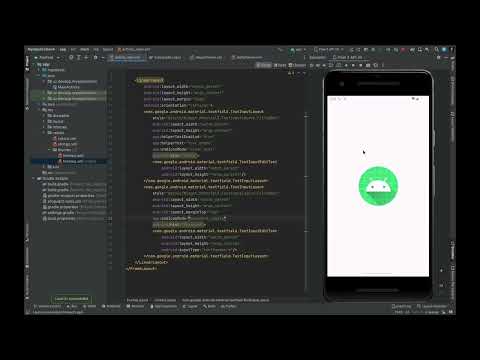The width and height of the screenshot is (480, 360).
Task: Click emulator rotate left icon
Action: tap(331, 65)
